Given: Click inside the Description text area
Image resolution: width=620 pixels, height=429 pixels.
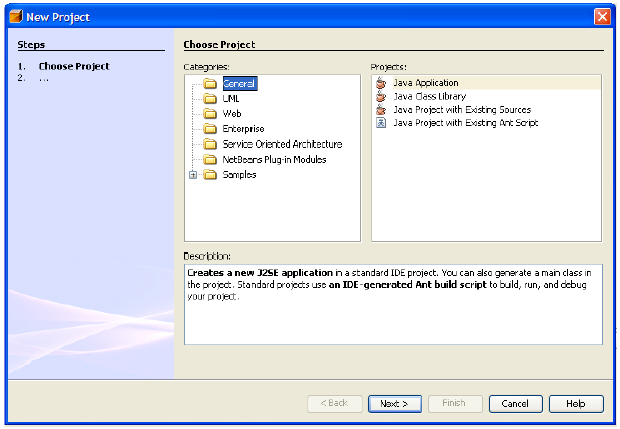Looking at the screenshot, I should point(393,304).
